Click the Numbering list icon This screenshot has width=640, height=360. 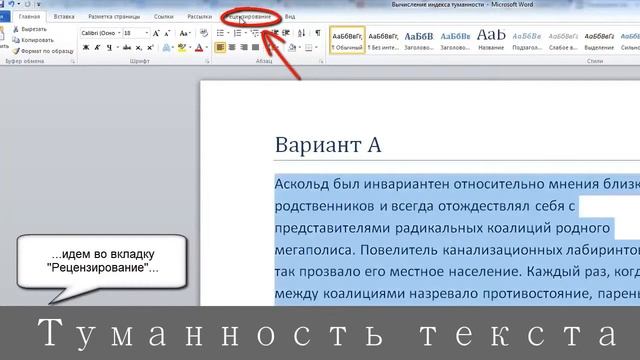click(x=237, y=33)
